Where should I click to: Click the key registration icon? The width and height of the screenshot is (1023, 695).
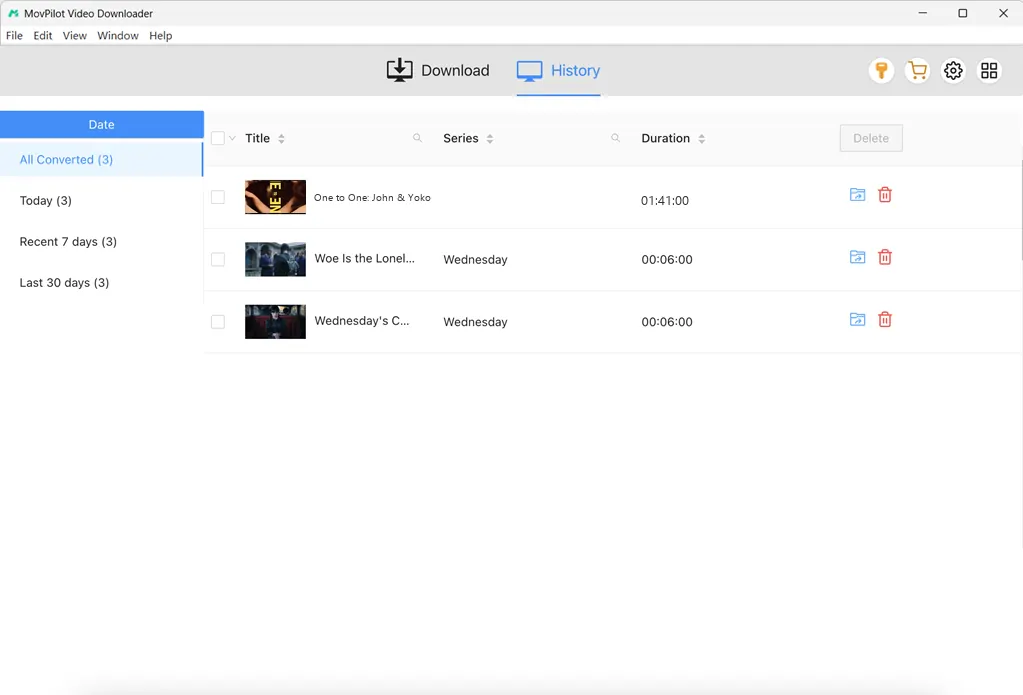881,70
